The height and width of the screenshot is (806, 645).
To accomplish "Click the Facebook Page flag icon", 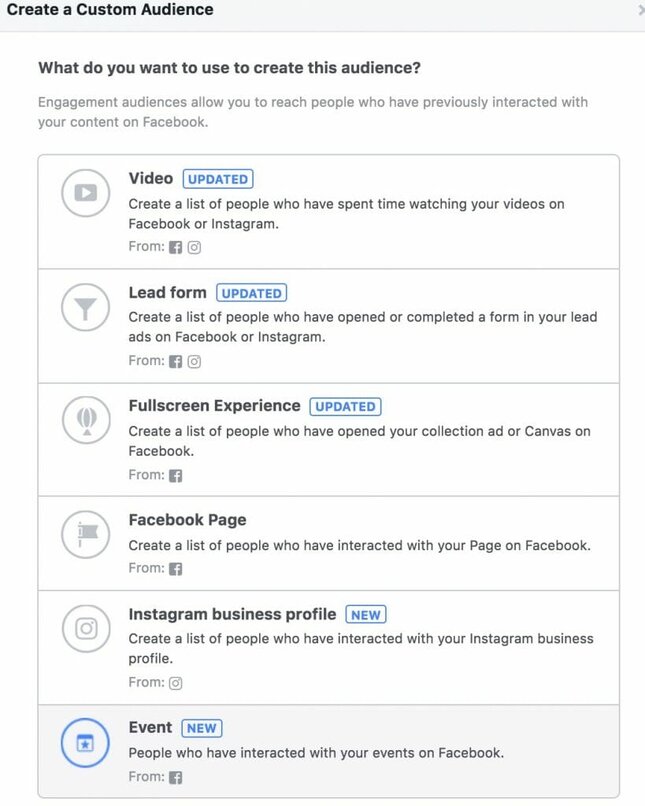I will (x=86, y=535).
